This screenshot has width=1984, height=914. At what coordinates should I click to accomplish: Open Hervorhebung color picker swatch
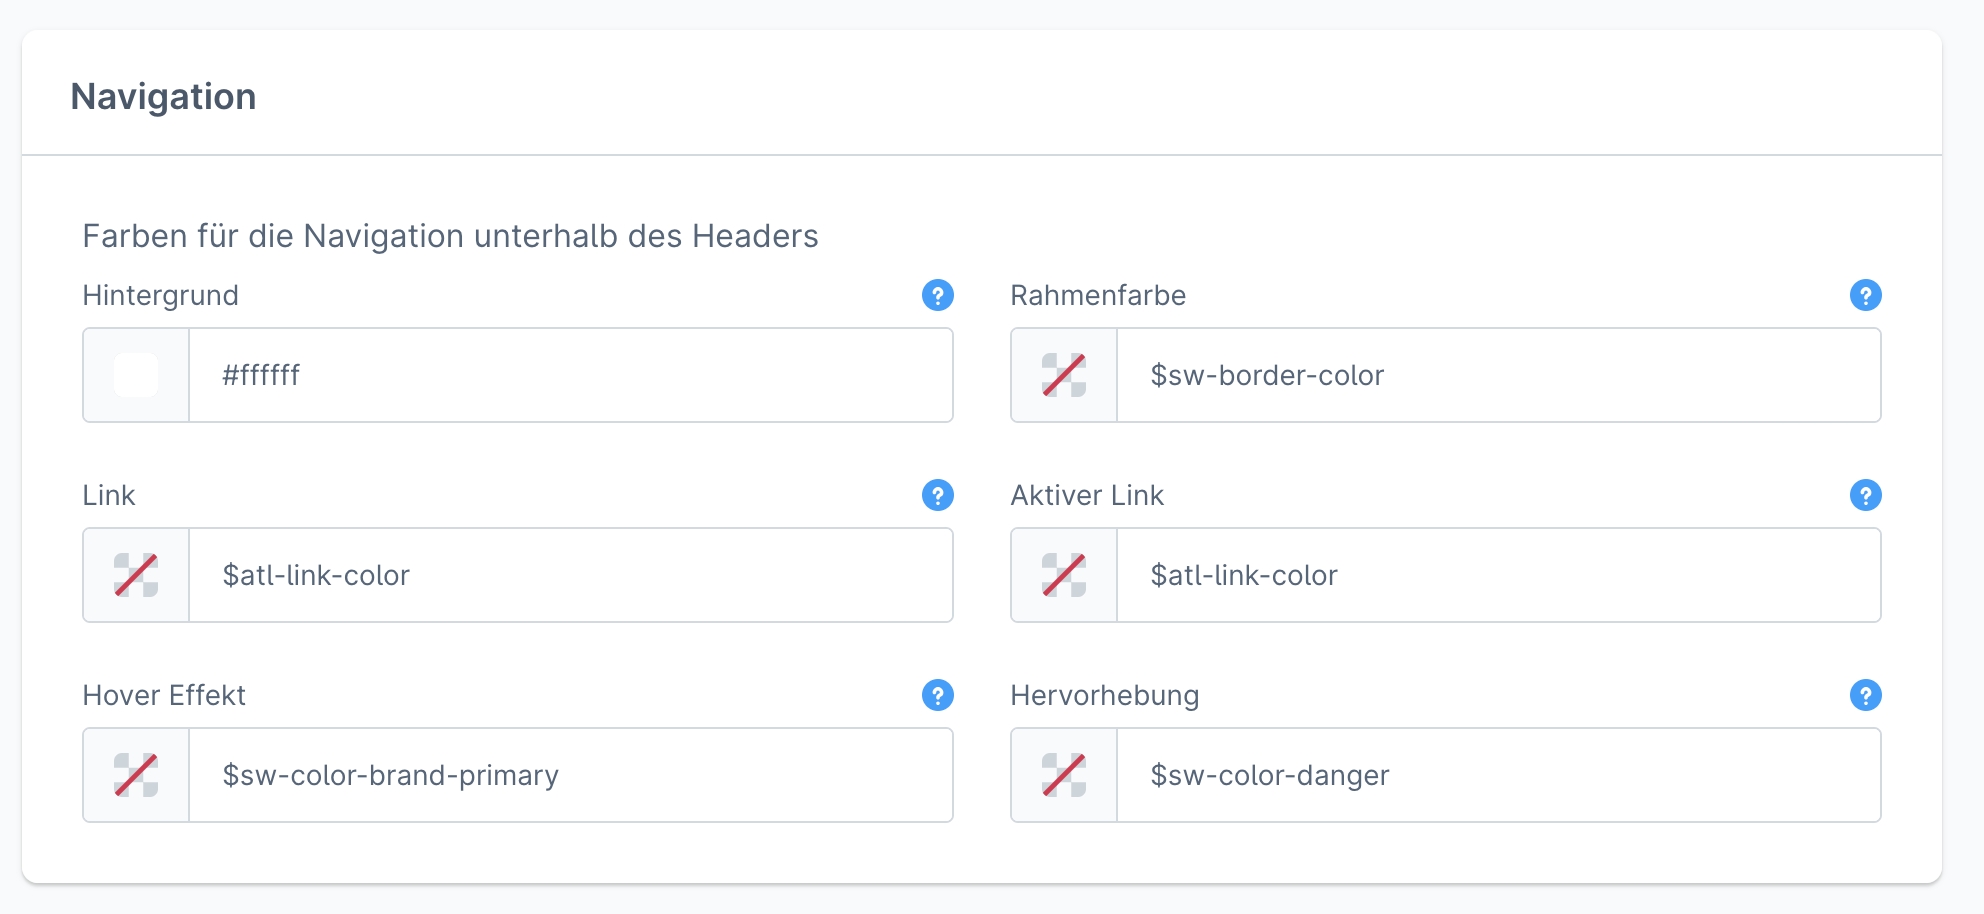point(1064,775)
